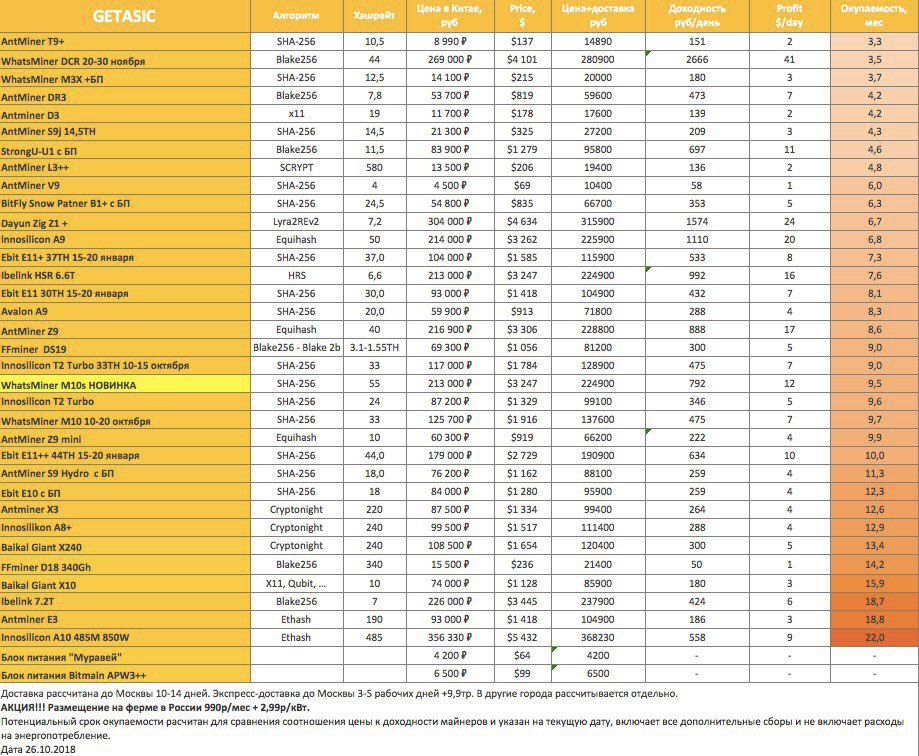The height and width of the screenshot is (756, 919).
Task: Click BitFly Snow Patner B1+ с БП cell
Action: (125, 204)
